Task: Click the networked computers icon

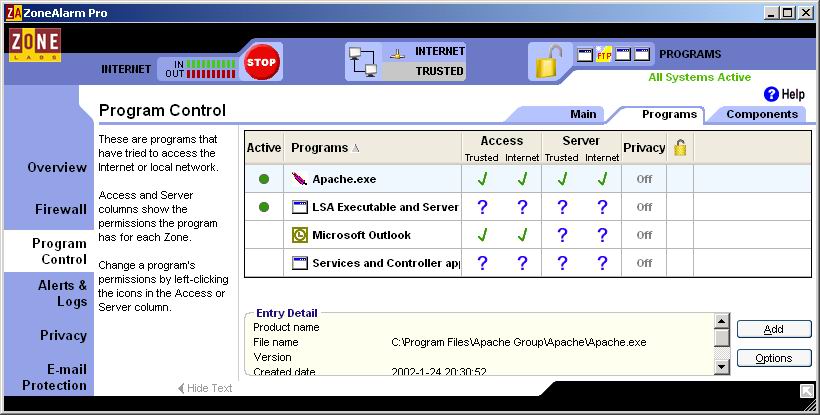Action: (x=363, y=62)
